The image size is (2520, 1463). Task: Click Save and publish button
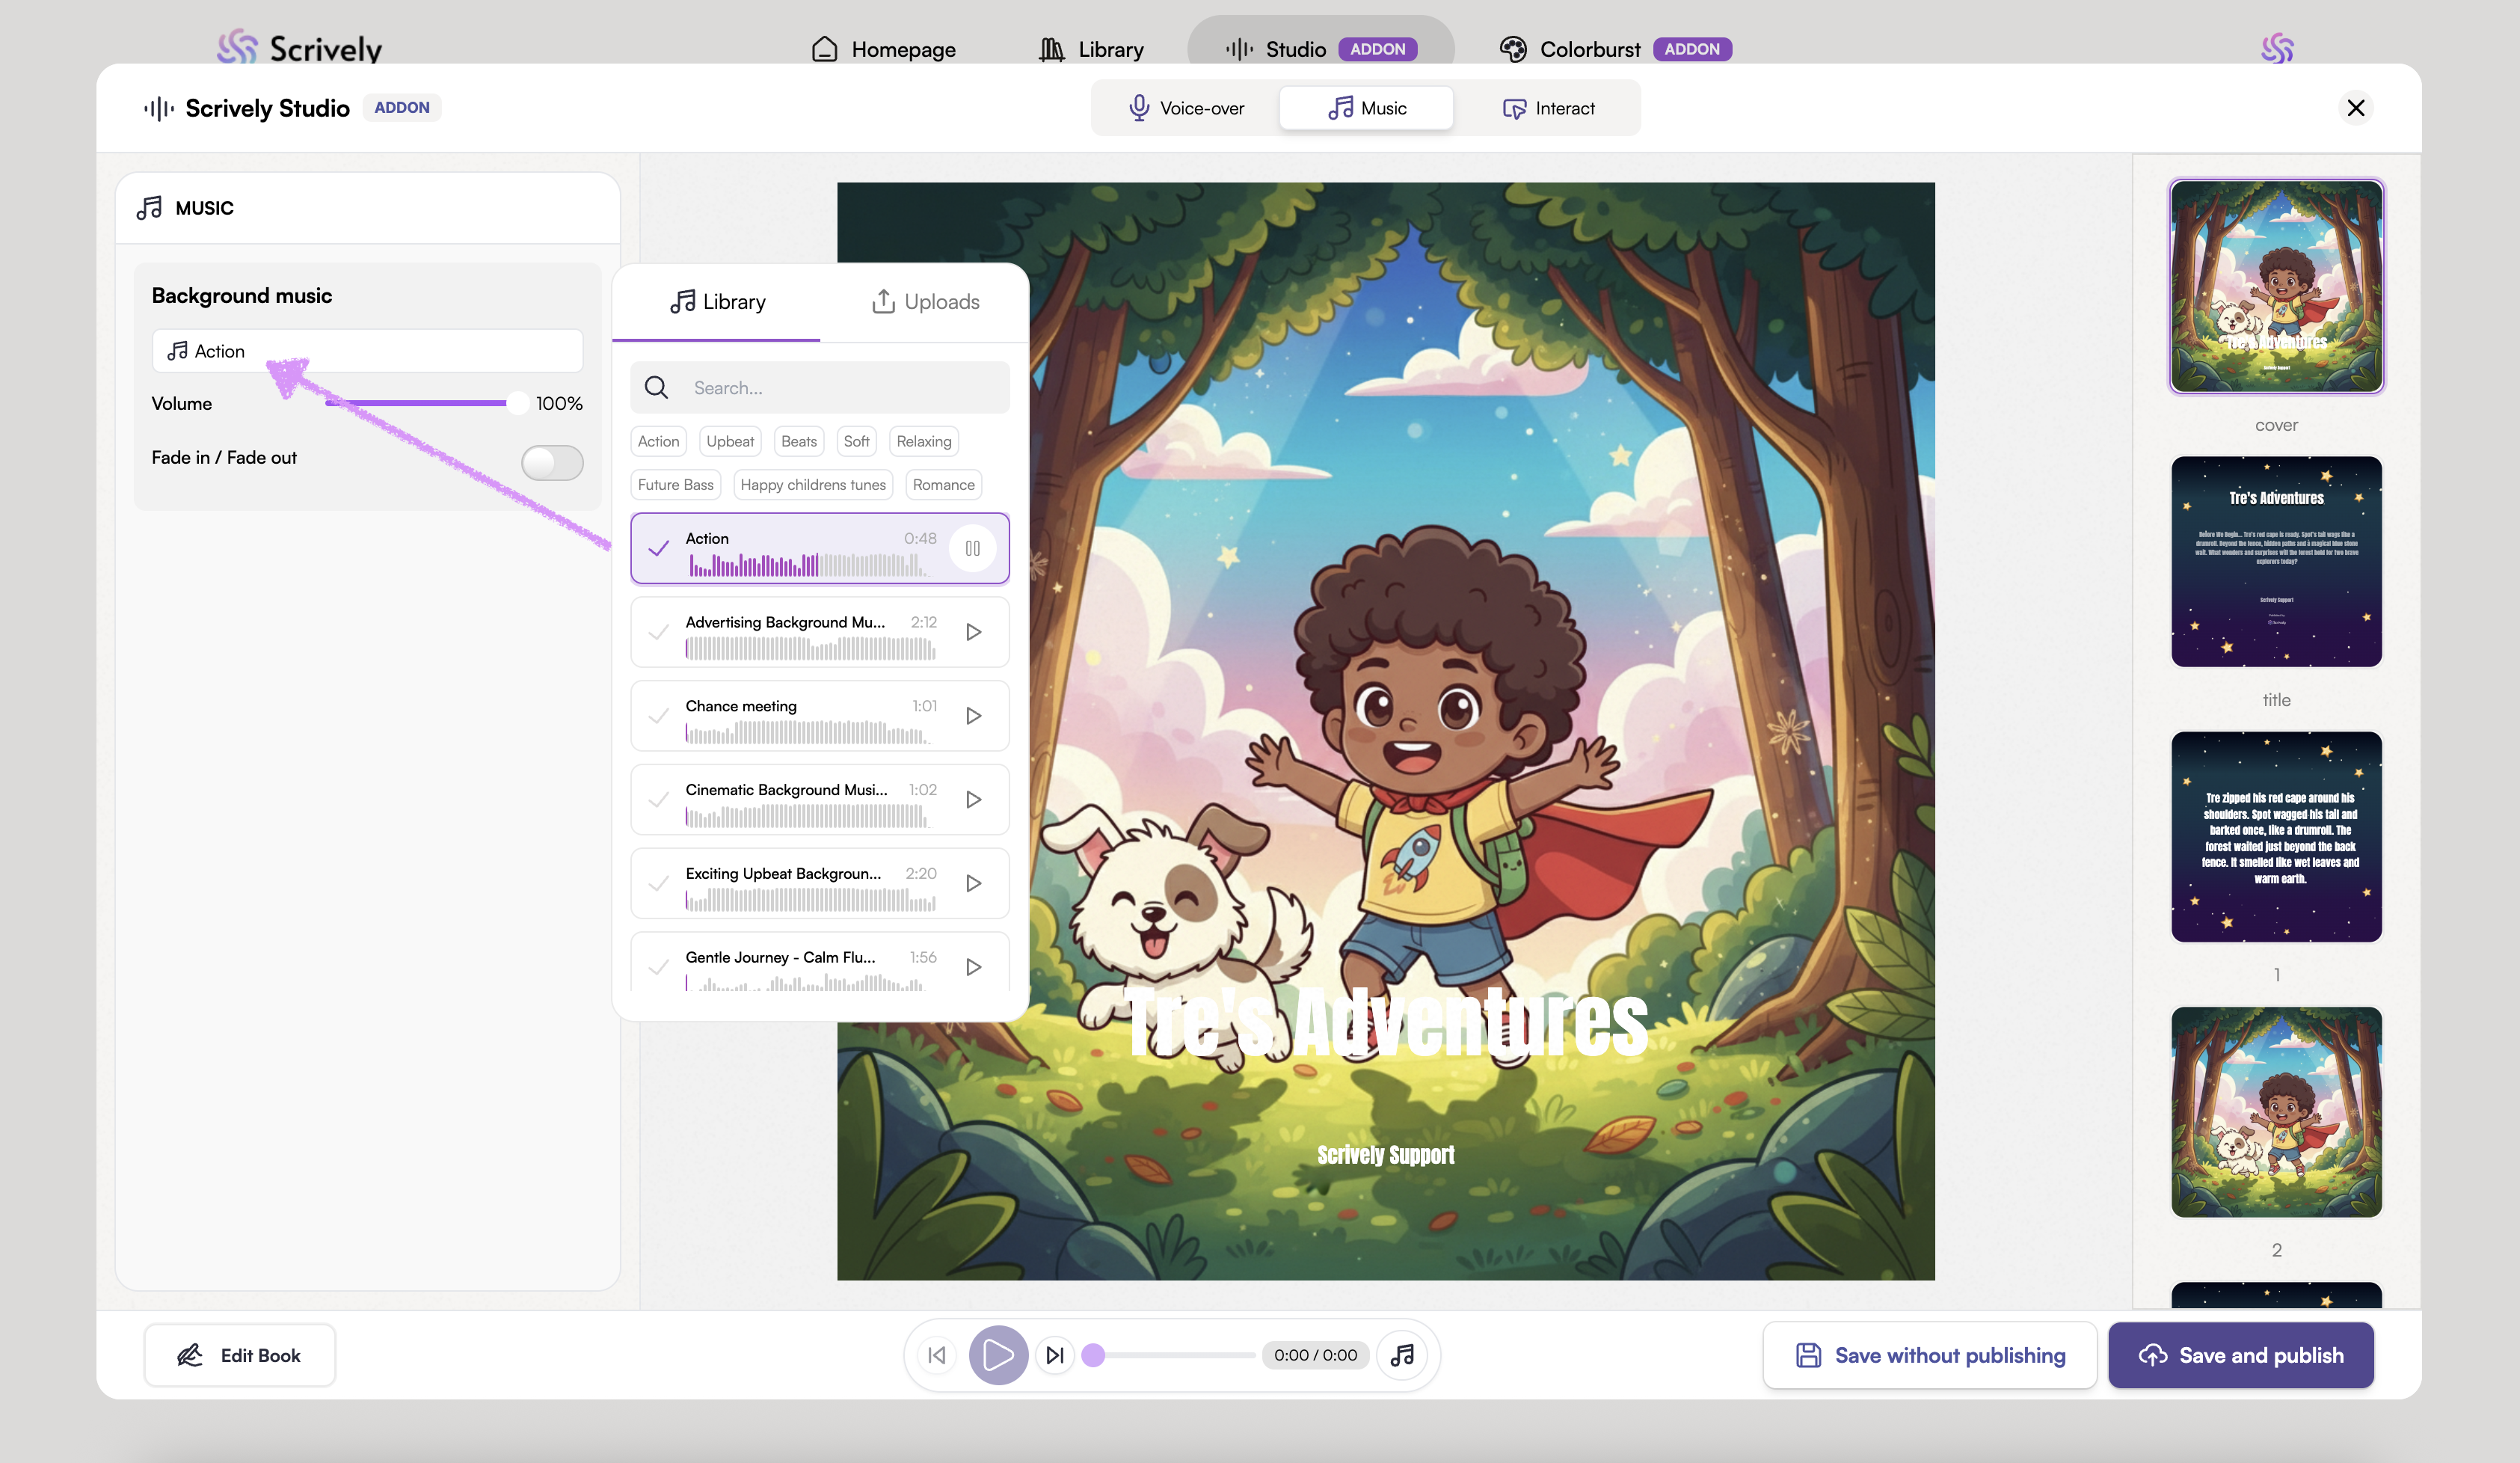(2240, 1355)
